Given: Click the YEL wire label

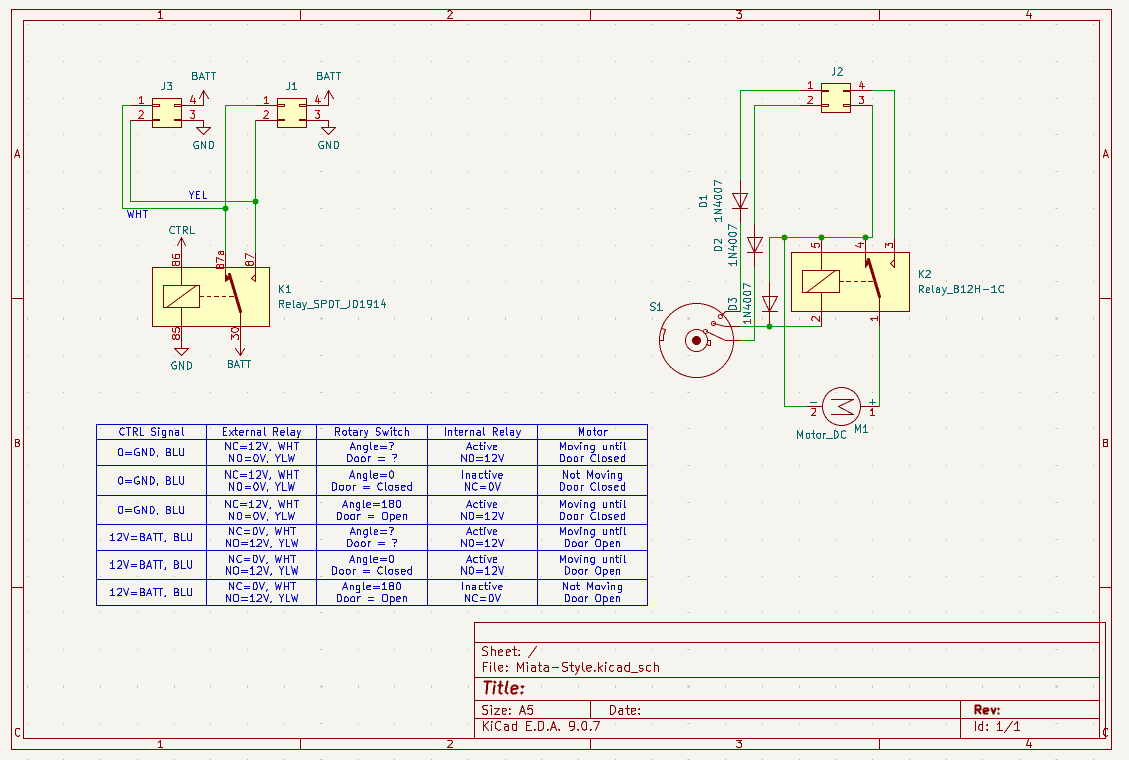Looking at the screenshot, I should tap(198, 195).
